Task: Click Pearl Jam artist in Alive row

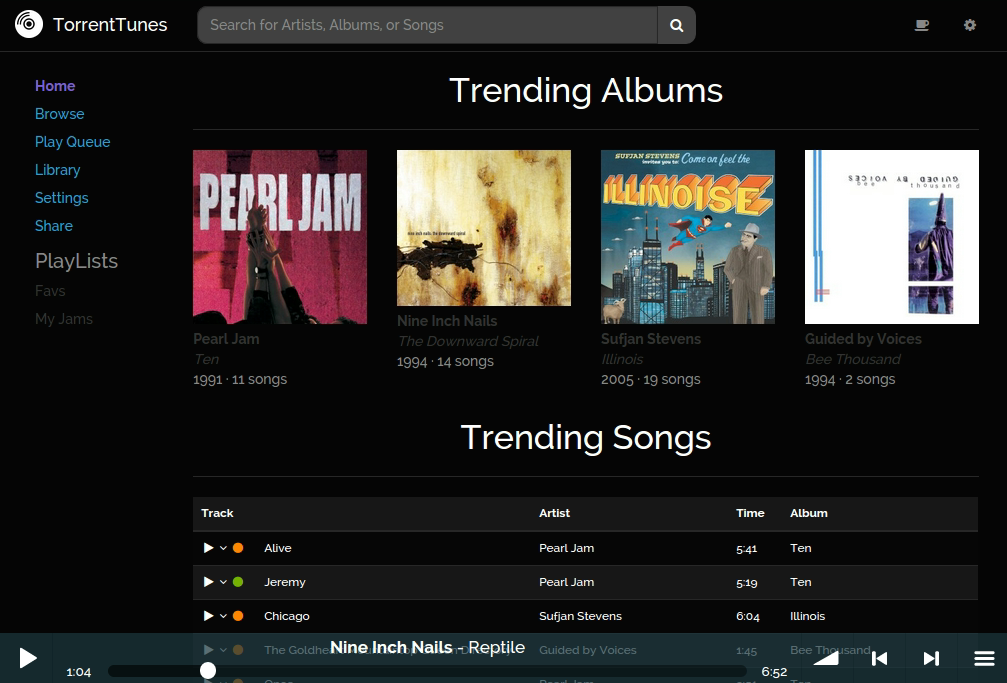Action: [x=566, y=548]
